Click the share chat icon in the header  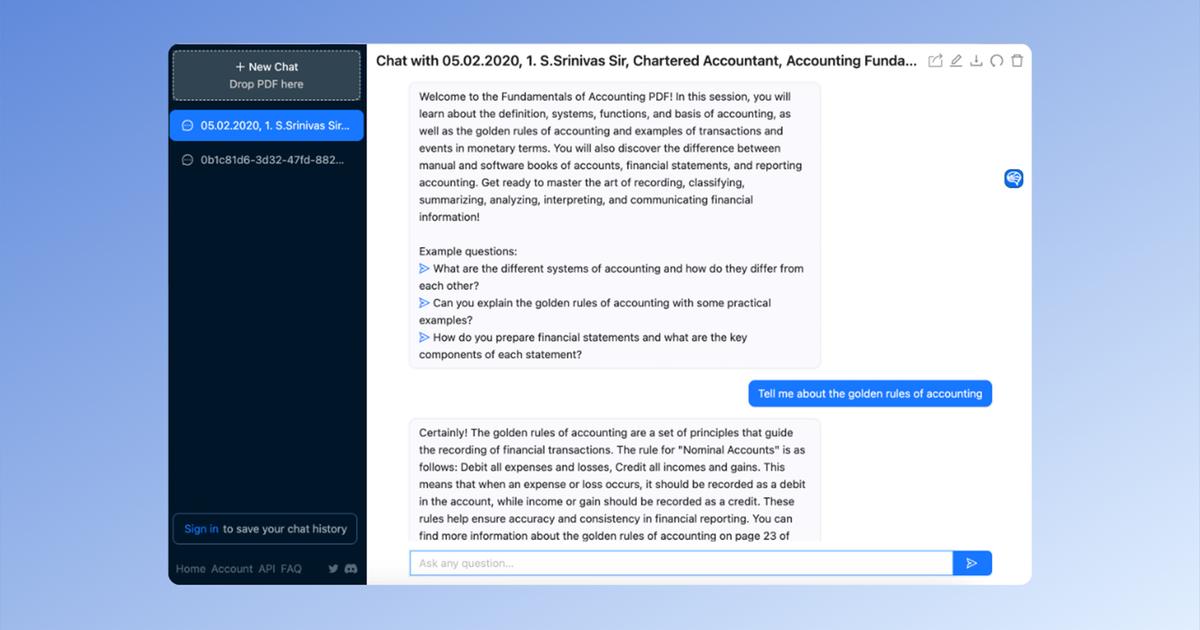935,61
